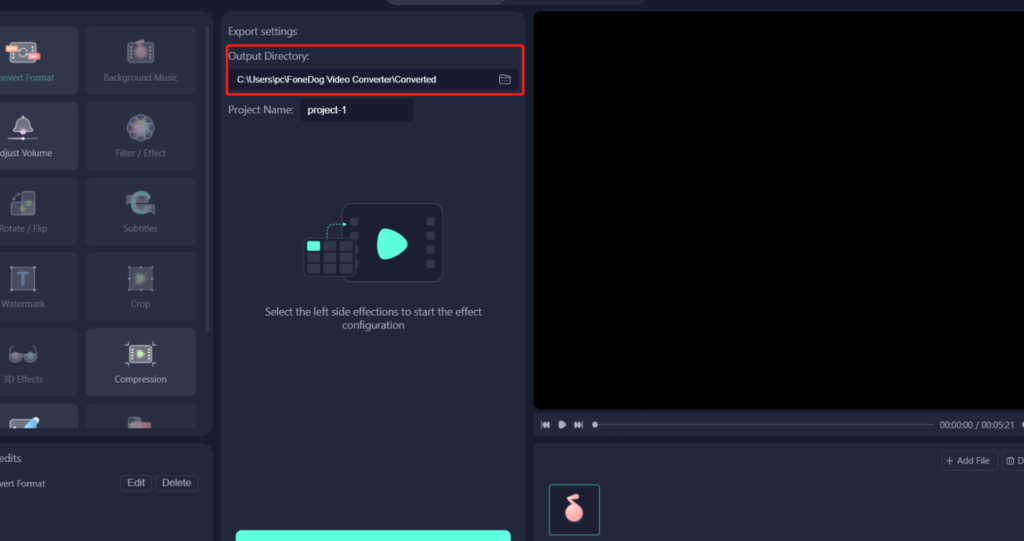1024x541 pixels.
Task: Click the Add File button
Action: click(x=969, y=461)
